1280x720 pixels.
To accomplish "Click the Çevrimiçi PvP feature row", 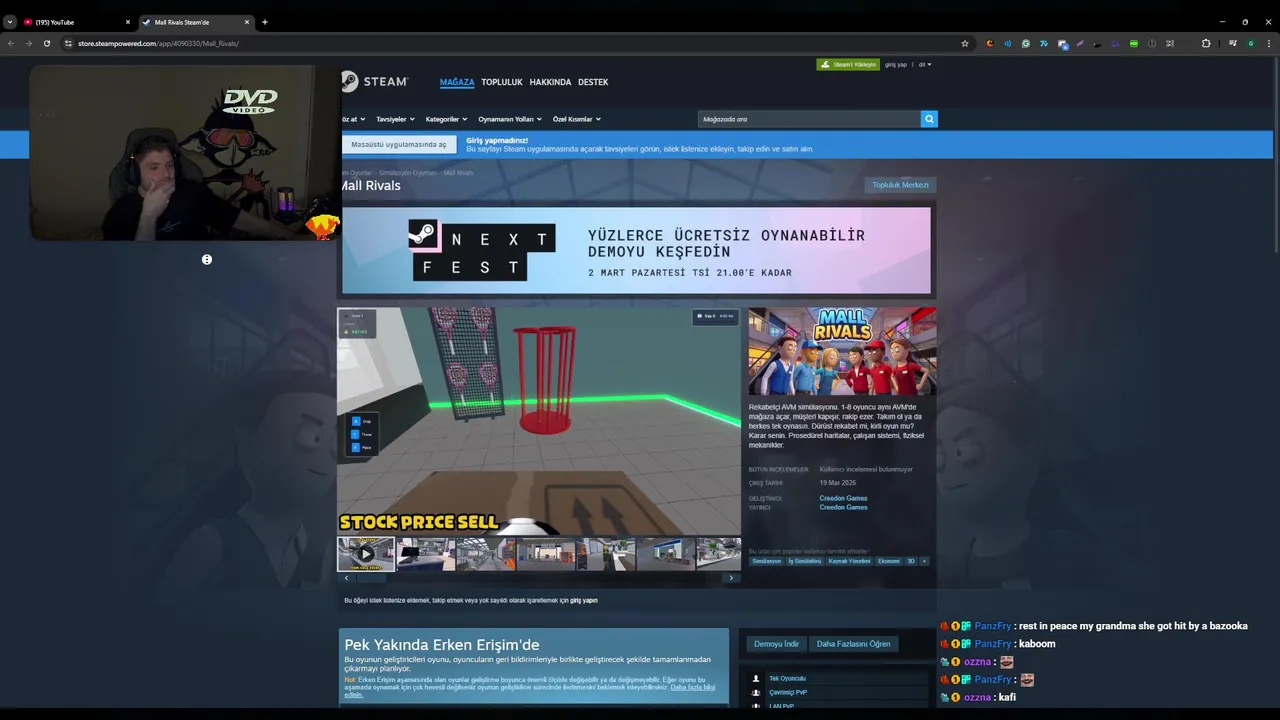I will [x=839, y=692].
